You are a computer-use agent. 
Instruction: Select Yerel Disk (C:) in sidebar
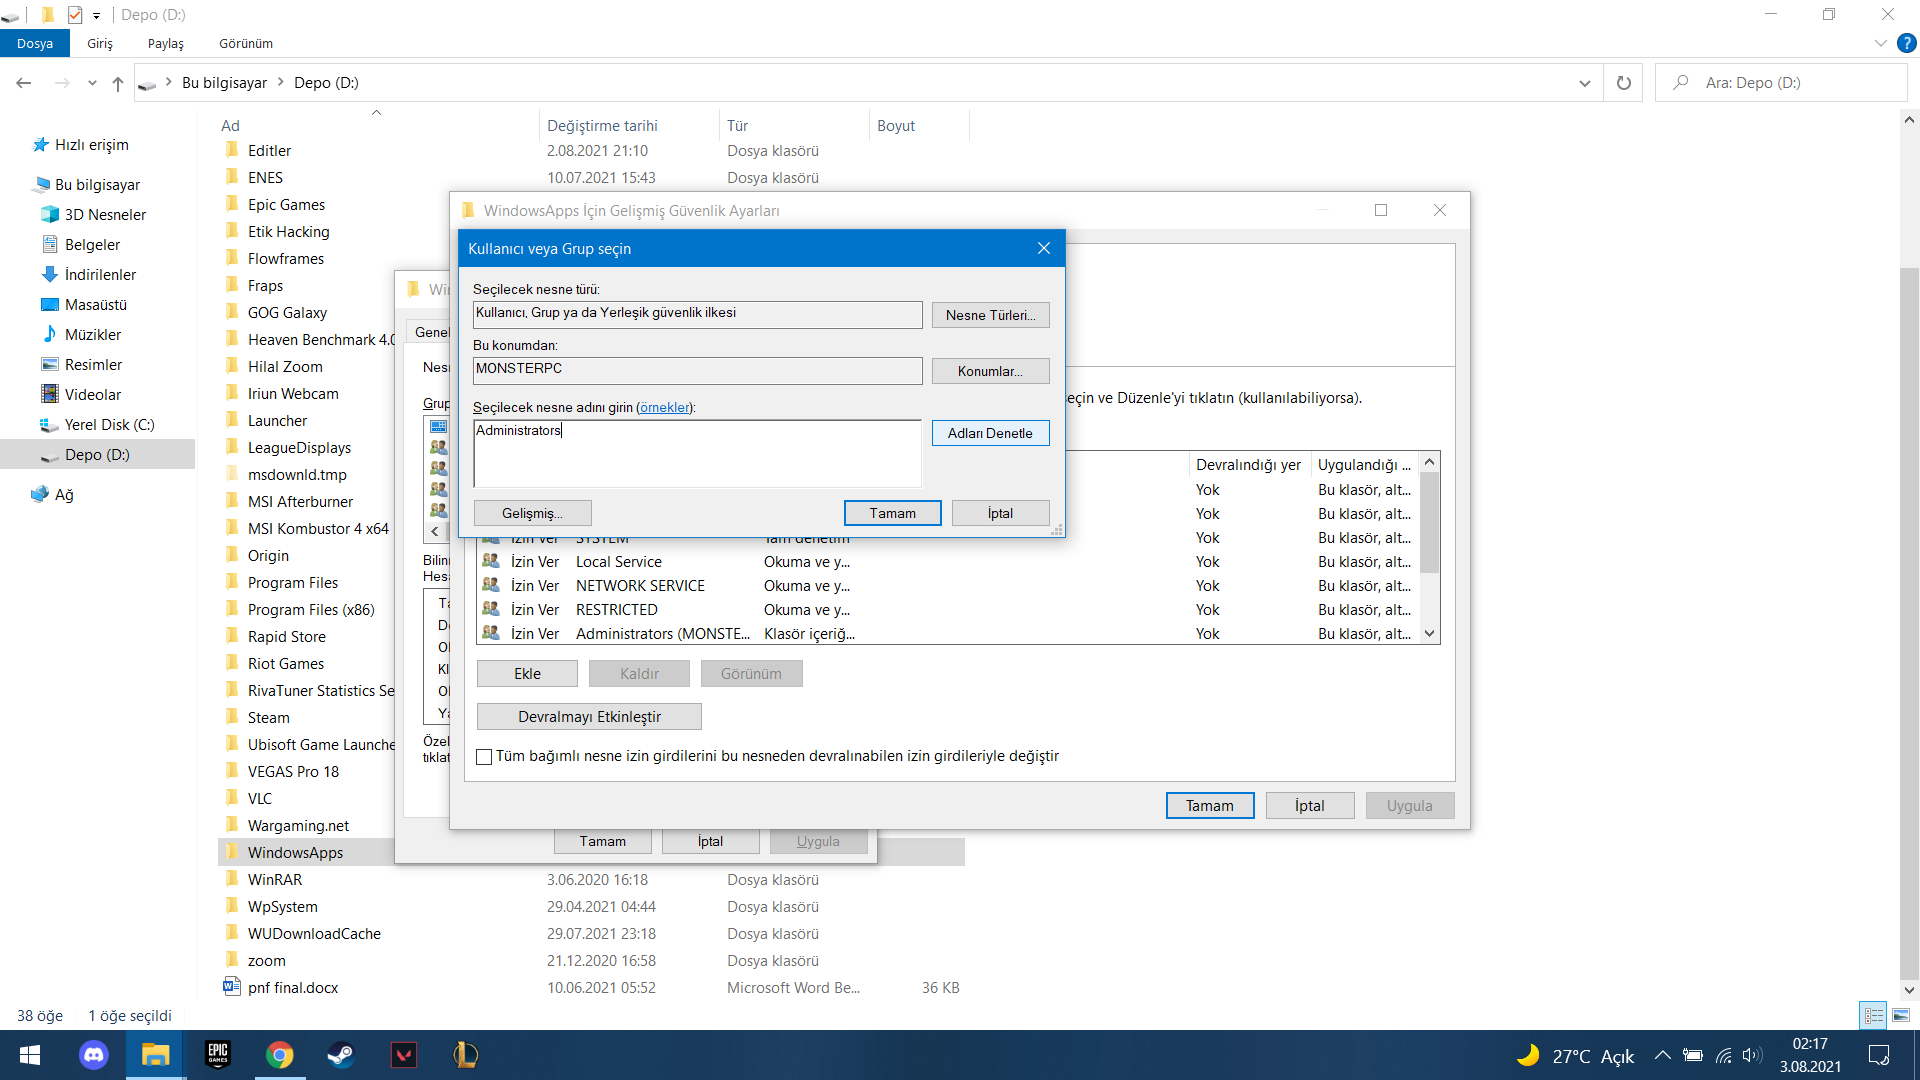[109, 425]
